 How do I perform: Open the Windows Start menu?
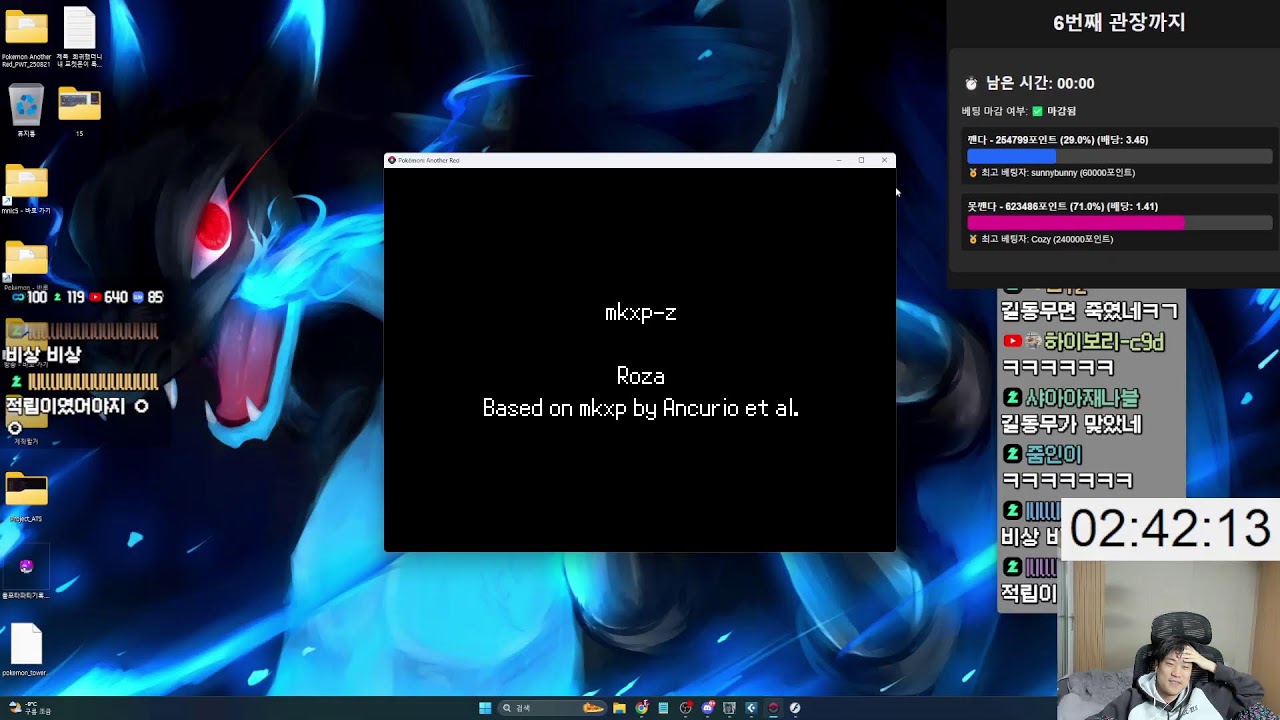pyautogui.click(x=485, y=708)
